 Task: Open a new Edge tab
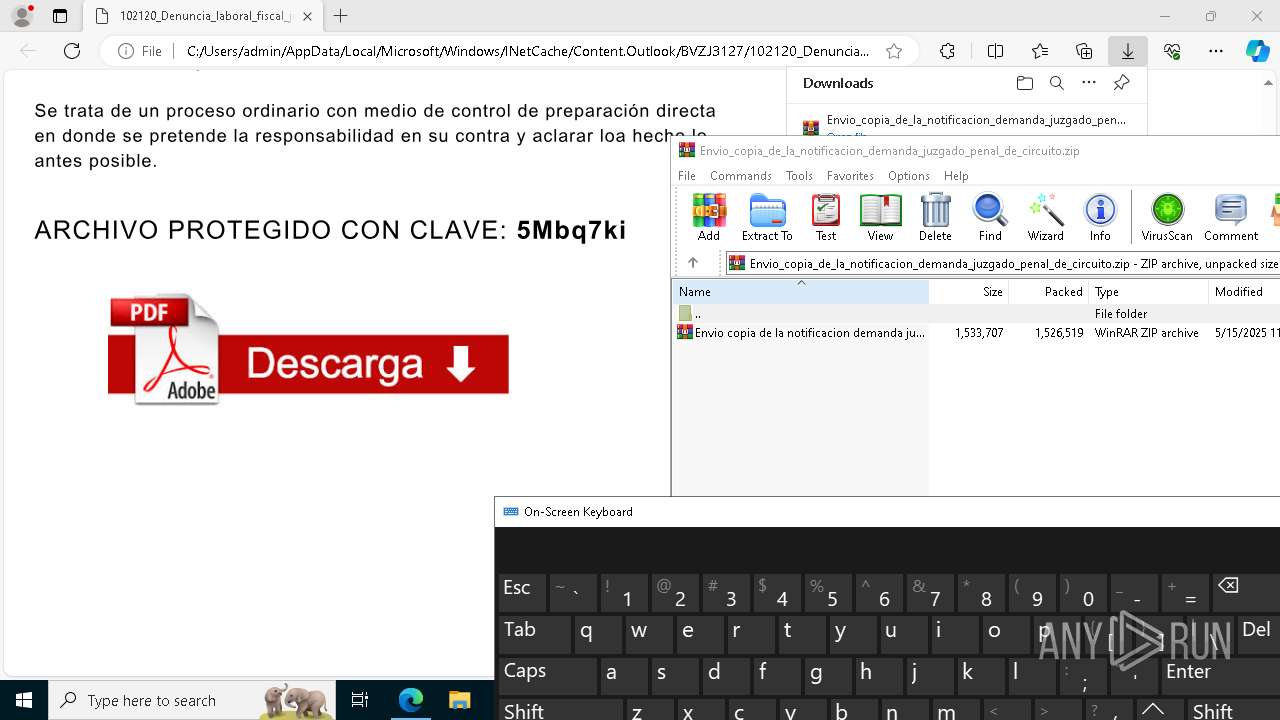click(x=341, y=16)
